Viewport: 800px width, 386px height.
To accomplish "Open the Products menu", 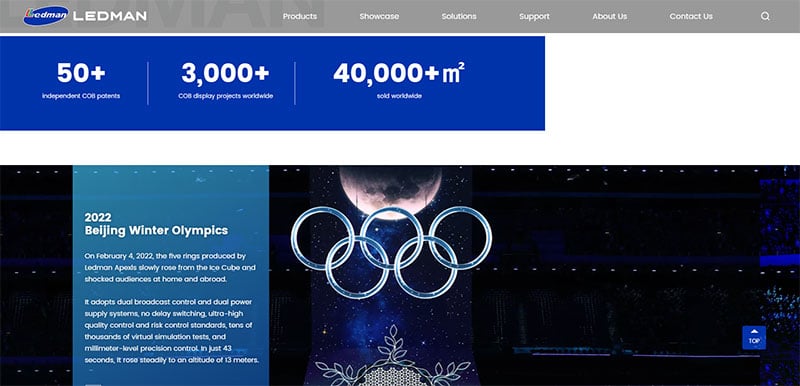I will (x=299, y=16).
